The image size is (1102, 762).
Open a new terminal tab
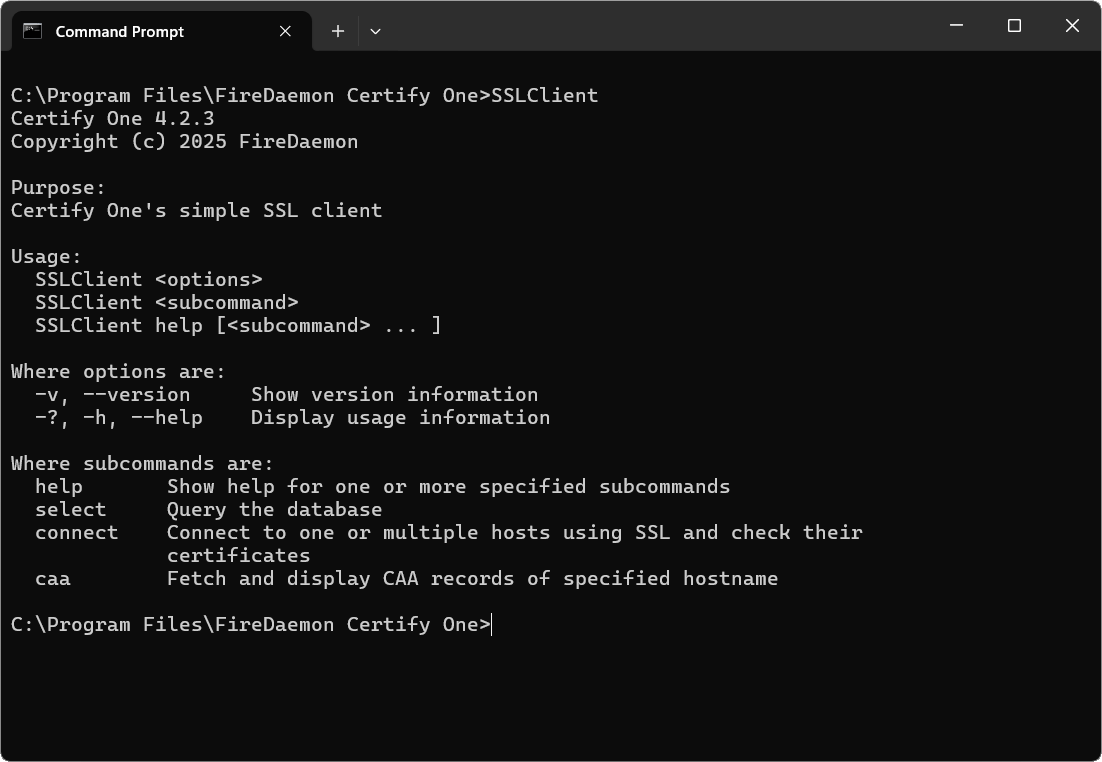(x=338, y=31)
